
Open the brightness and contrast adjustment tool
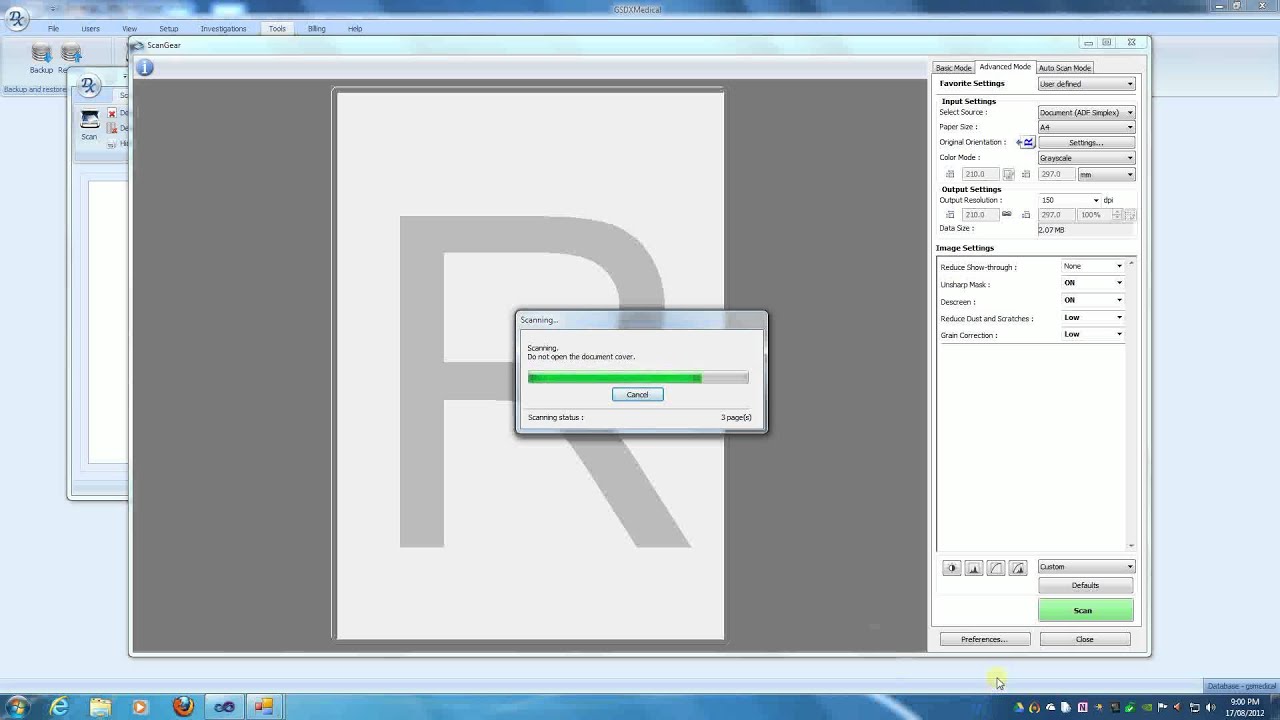pyautogui.click(x=951, y=568)
